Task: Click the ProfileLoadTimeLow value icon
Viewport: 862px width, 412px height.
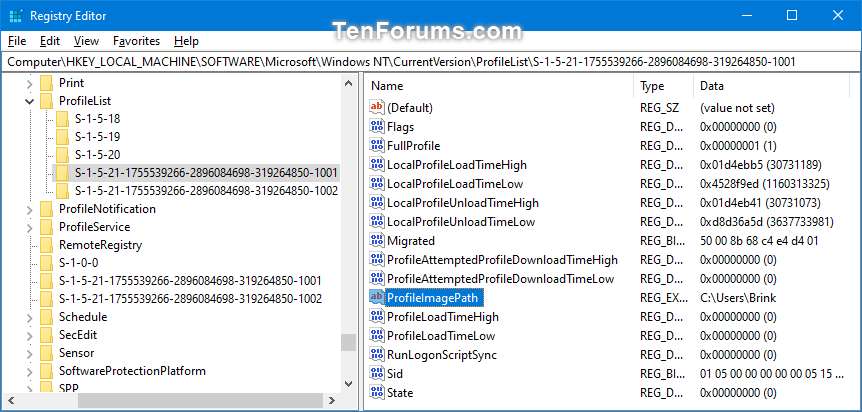Action: coord(377,336)
